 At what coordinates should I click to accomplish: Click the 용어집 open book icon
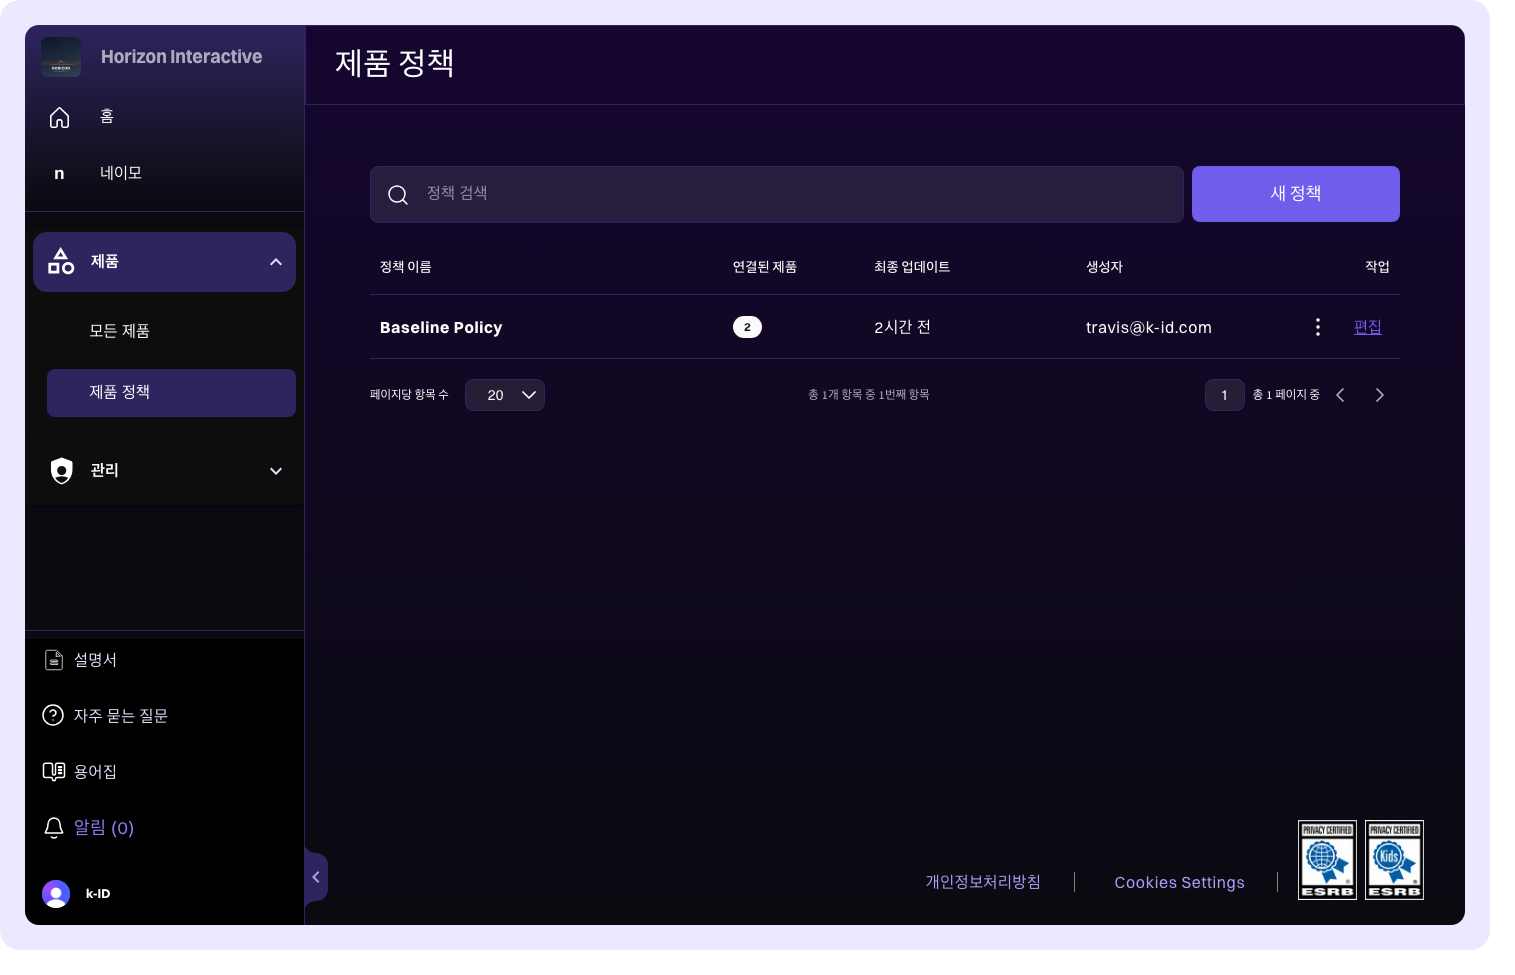(x=54, y=771)
